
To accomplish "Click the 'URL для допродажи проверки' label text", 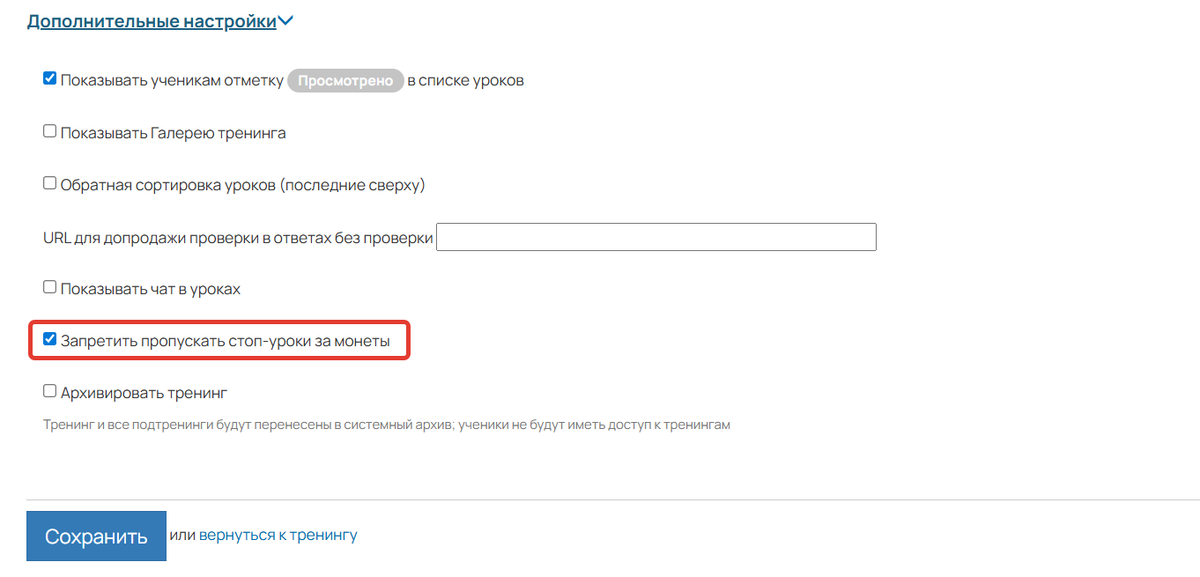I will tap(238, 238).
